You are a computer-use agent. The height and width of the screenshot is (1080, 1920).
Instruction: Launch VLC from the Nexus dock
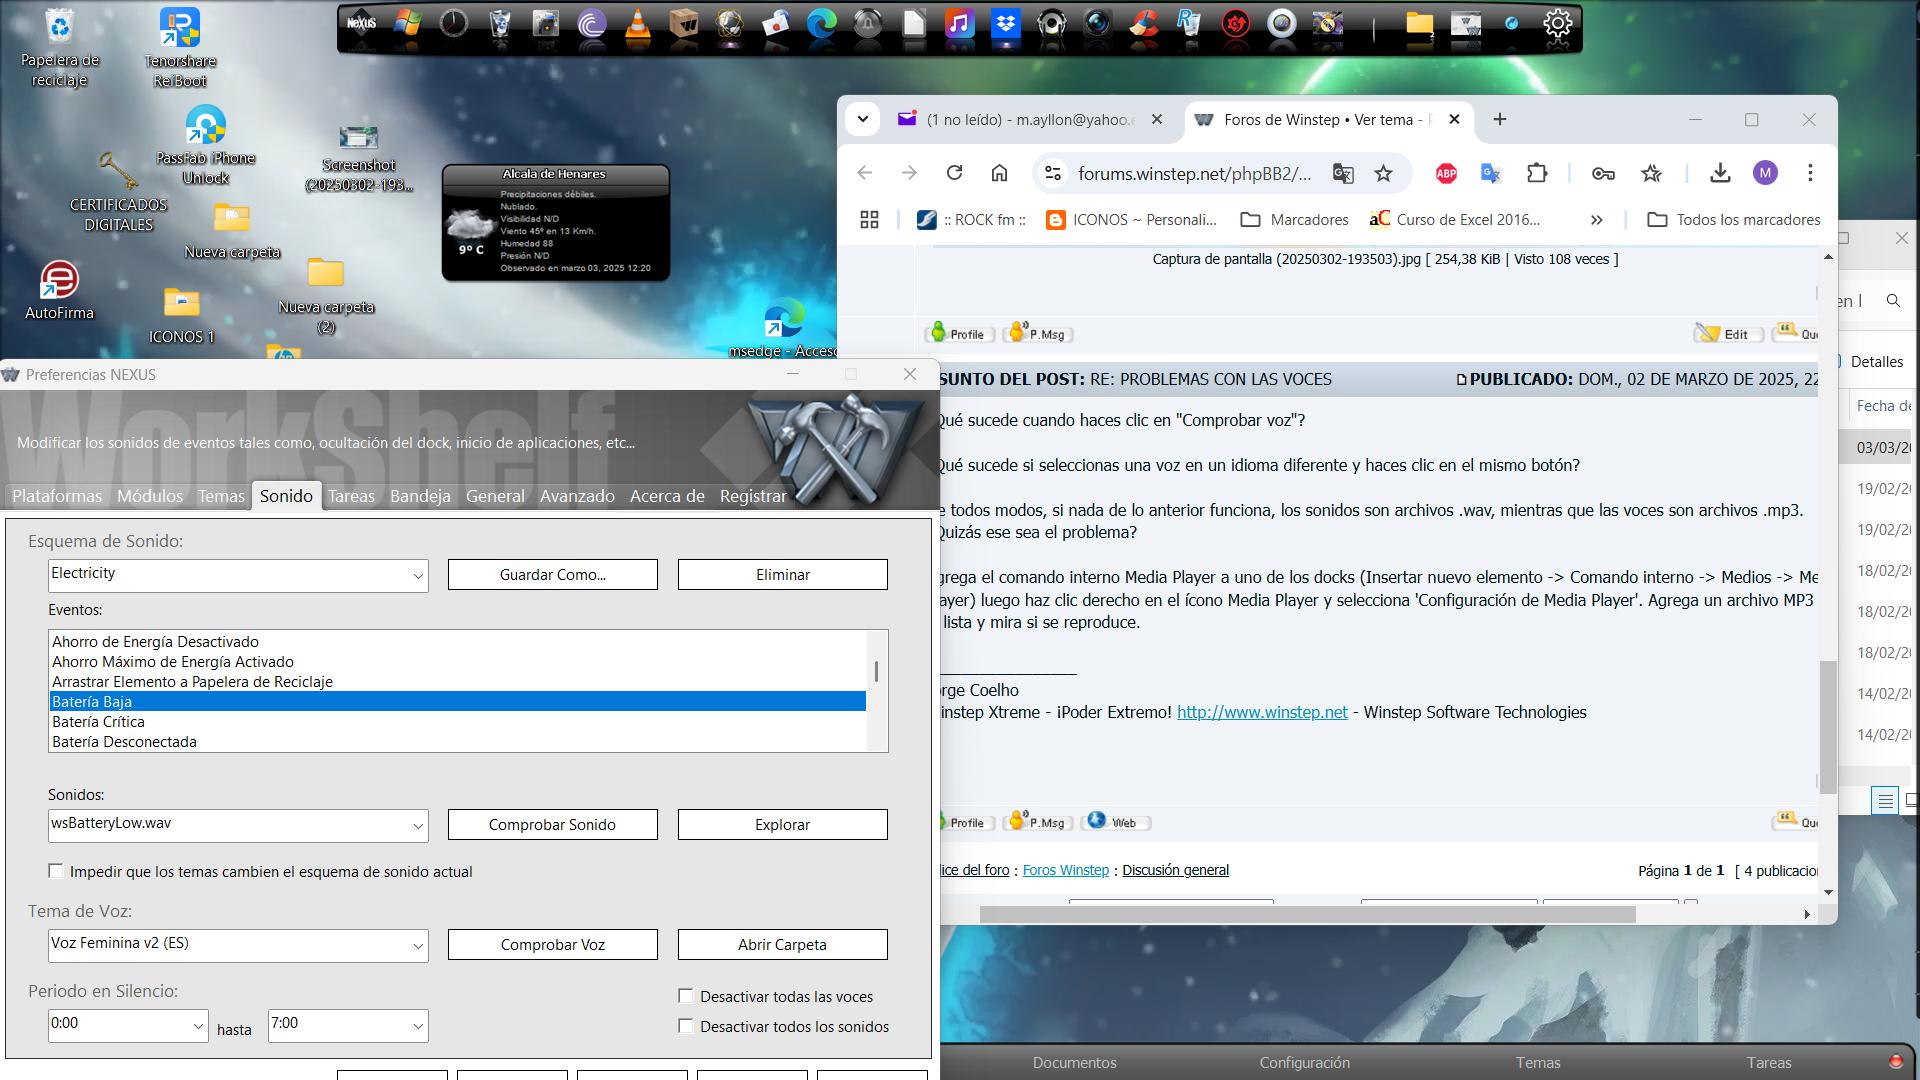coord(637,24)
